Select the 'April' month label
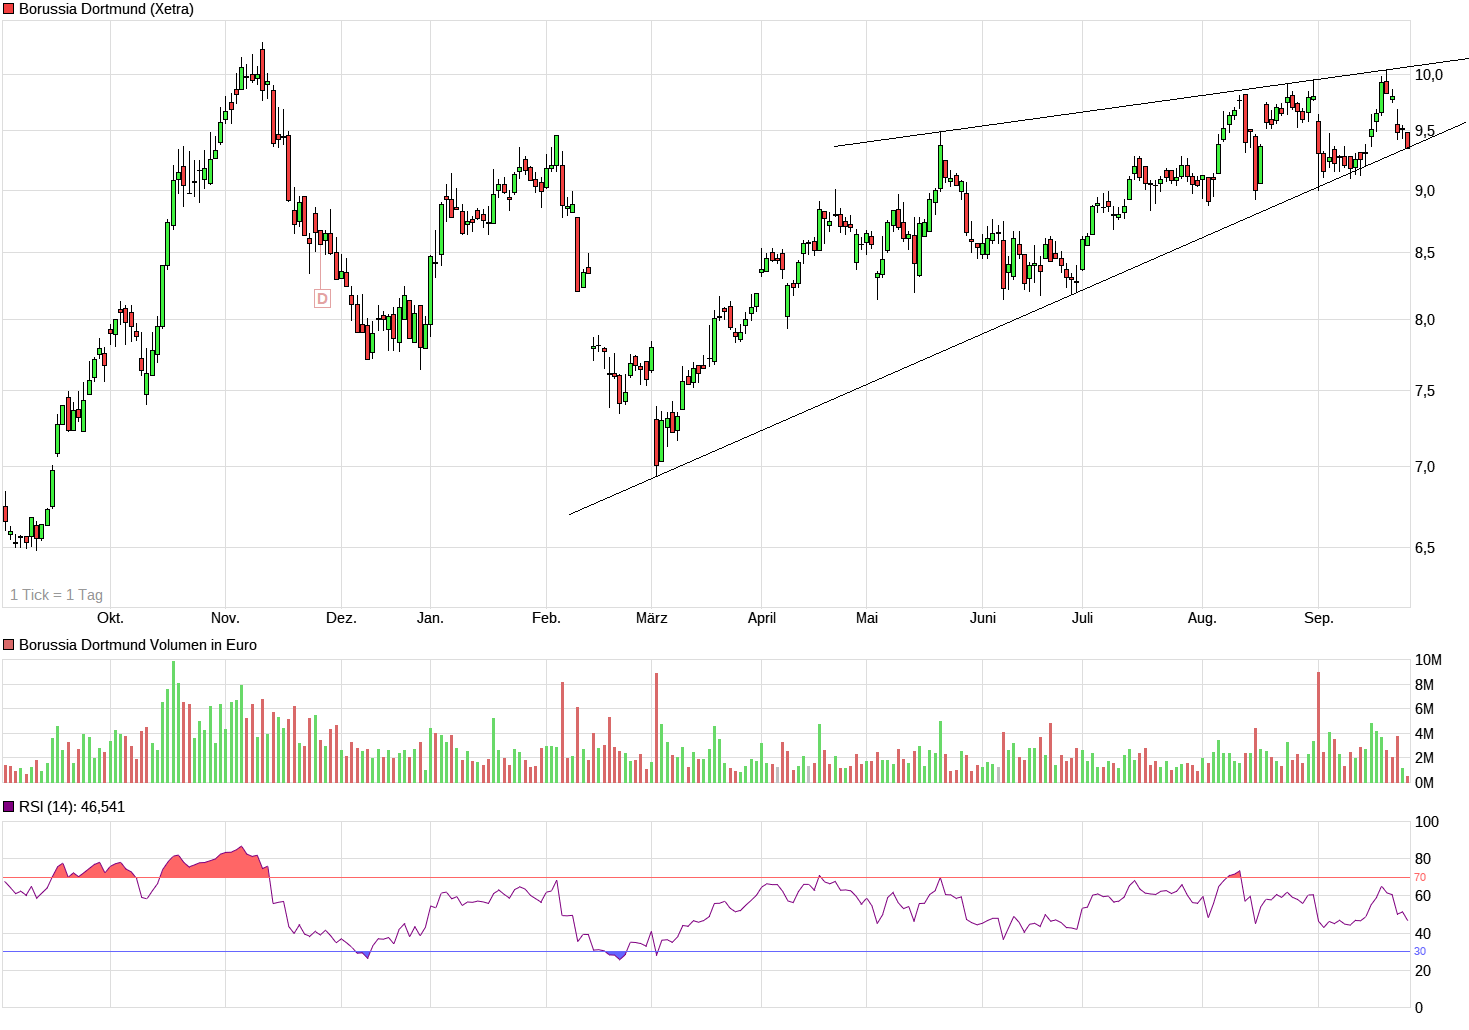Viewport: 1469px width, 1030px height. click(x=762, y=618)
